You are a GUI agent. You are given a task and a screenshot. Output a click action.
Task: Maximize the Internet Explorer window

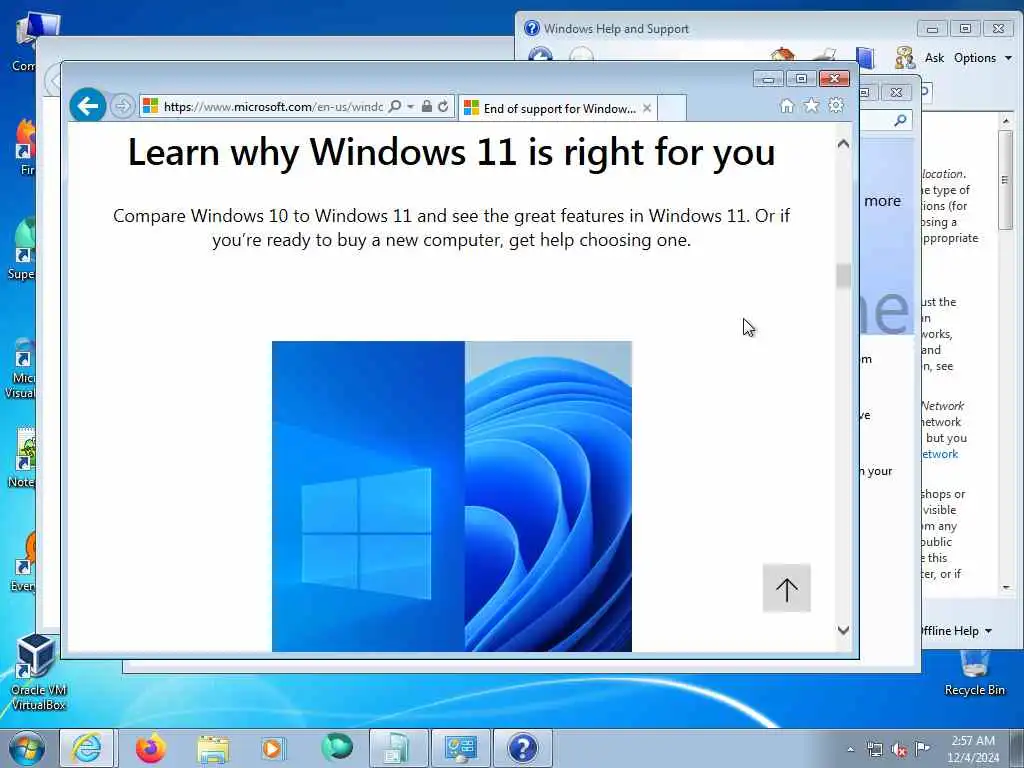coord(801,79)
